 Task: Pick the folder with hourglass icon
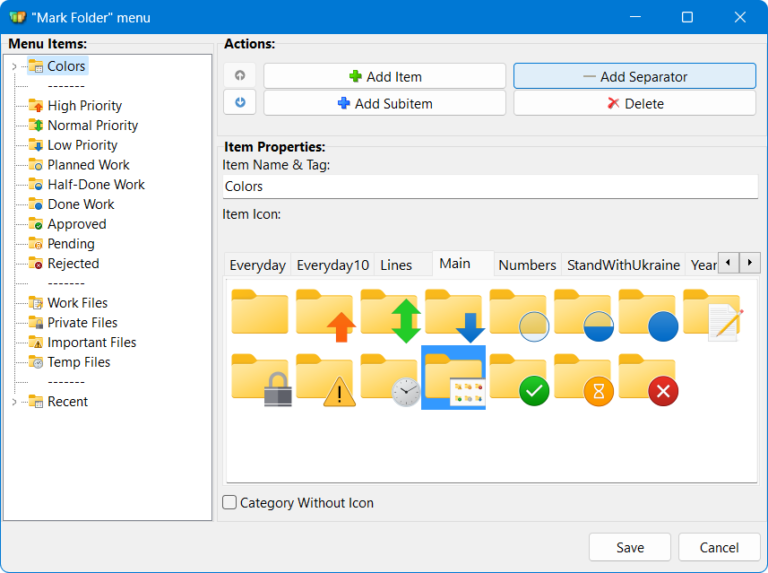coord(583,379)
